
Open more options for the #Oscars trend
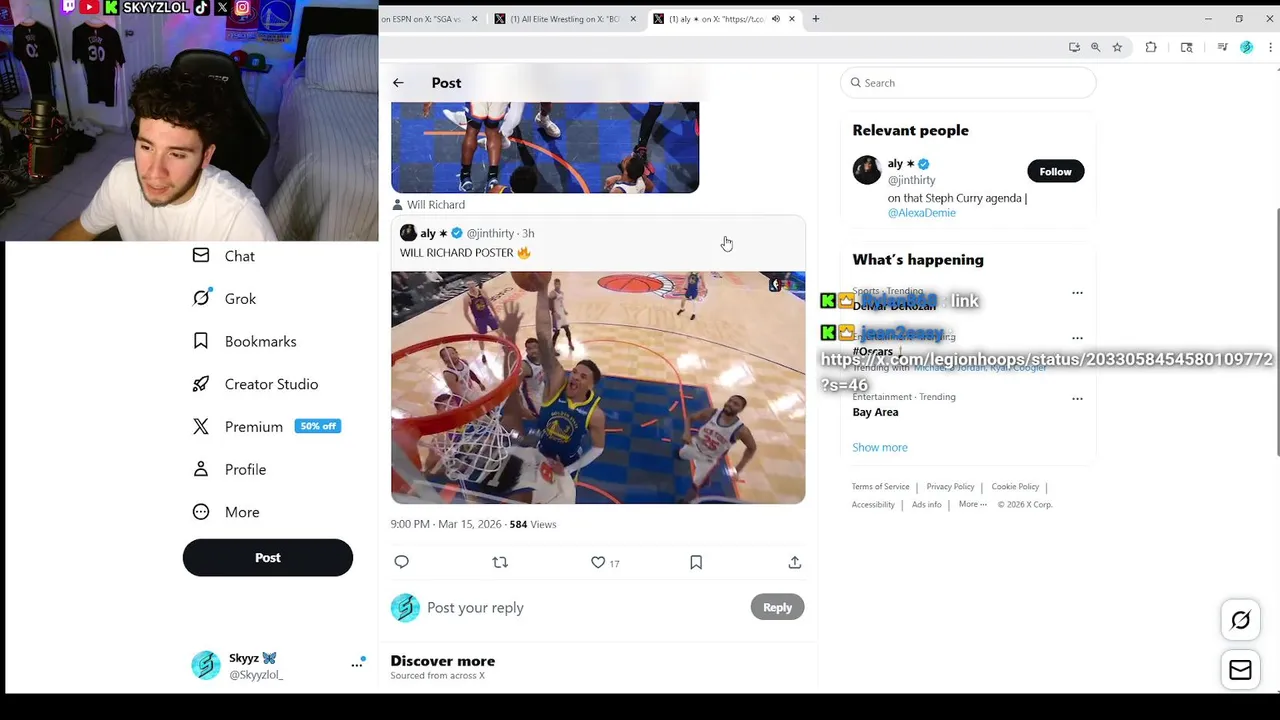(1077, 338)
